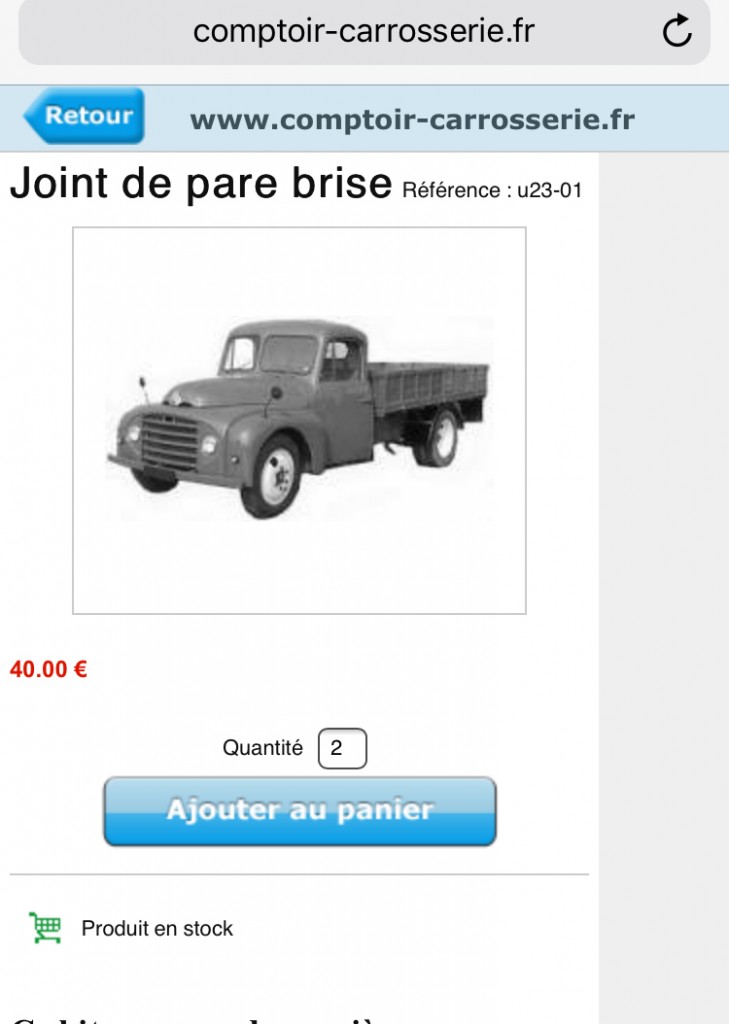The height and width of the screenshot is (1024, 729).
Task: Click the gray right side panel
Action: (664, 588)
